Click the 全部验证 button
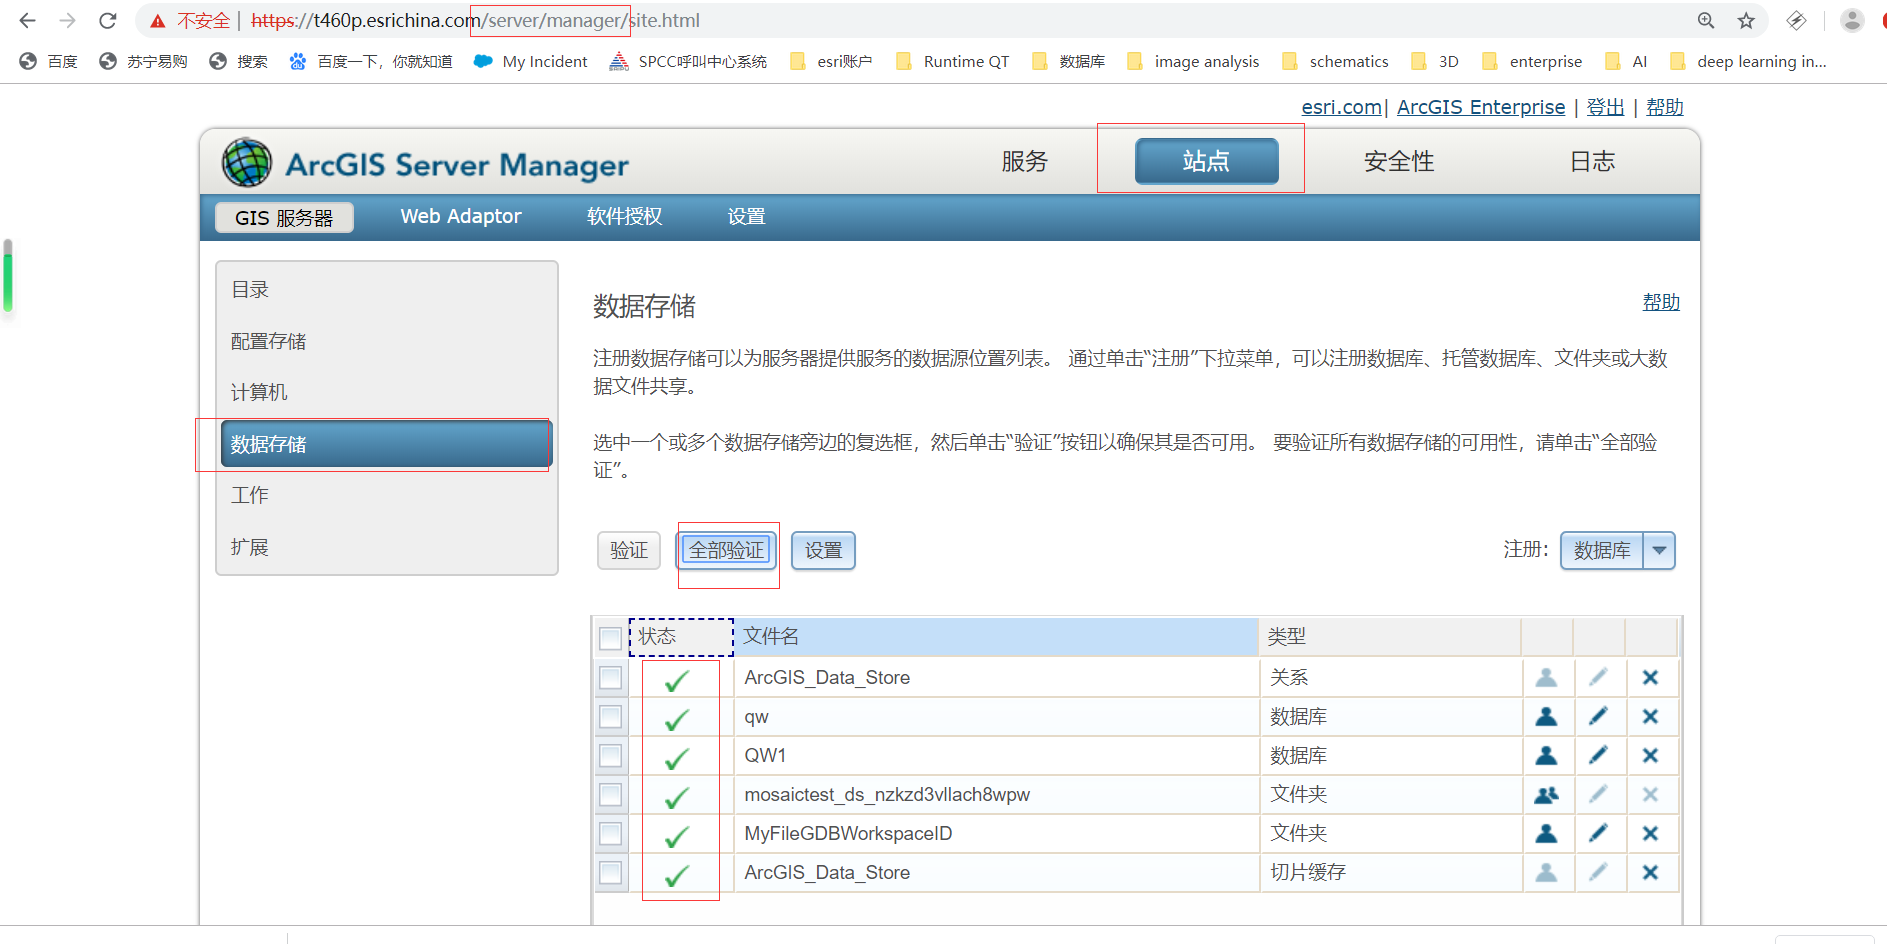 pos(727,550)
